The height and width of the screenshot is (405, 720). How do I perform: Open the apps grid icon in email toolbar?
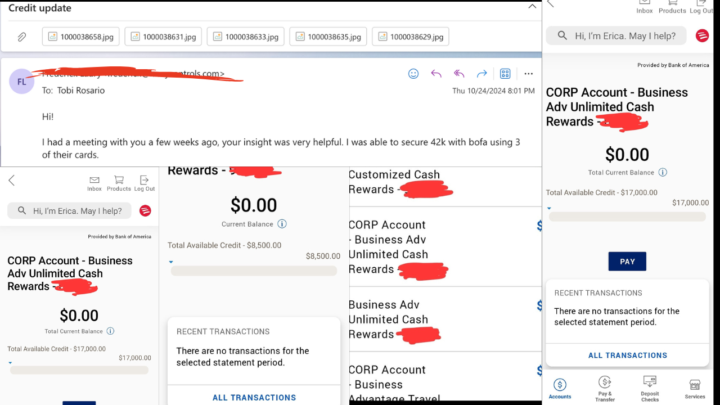[505, 74]
